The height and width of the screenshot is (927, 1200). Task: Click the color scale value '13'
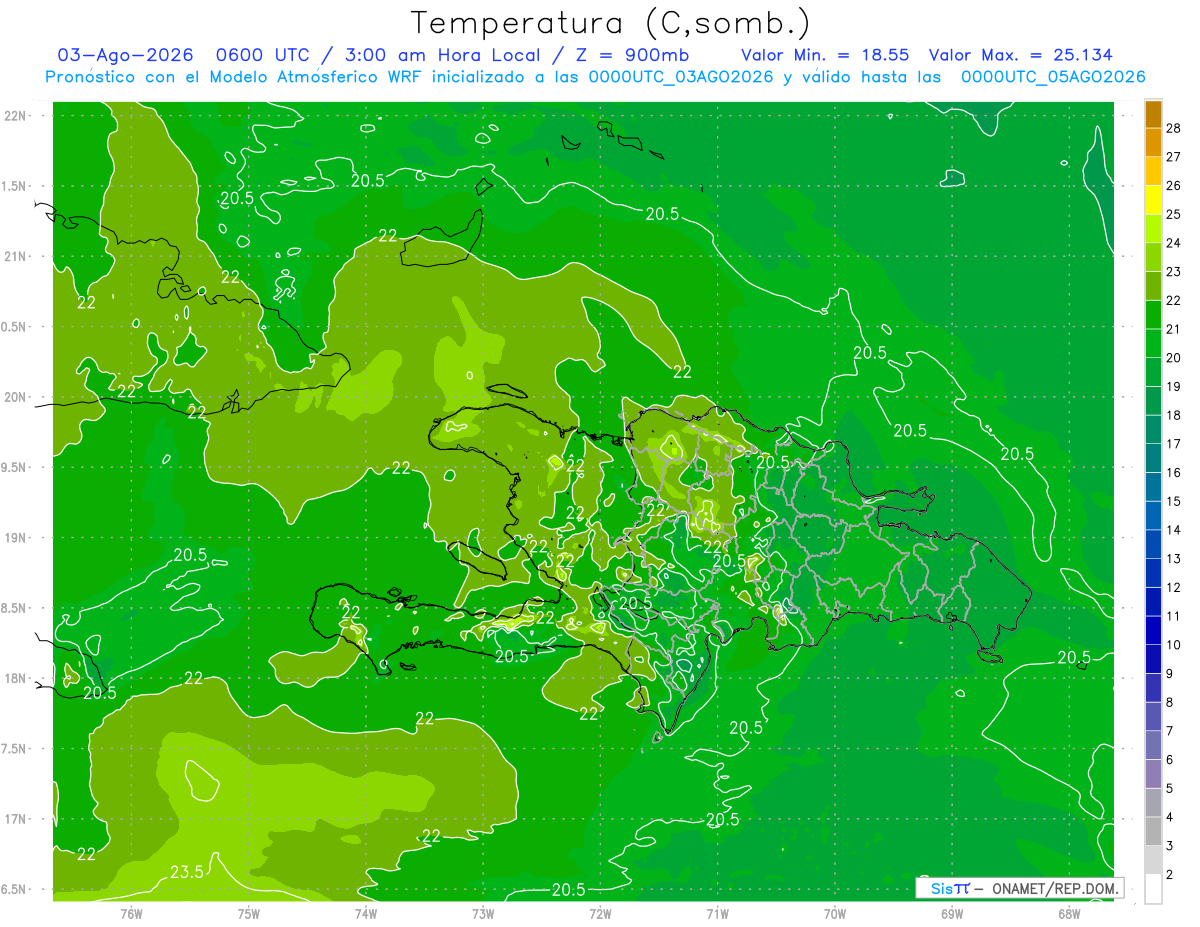point(1174,558)
